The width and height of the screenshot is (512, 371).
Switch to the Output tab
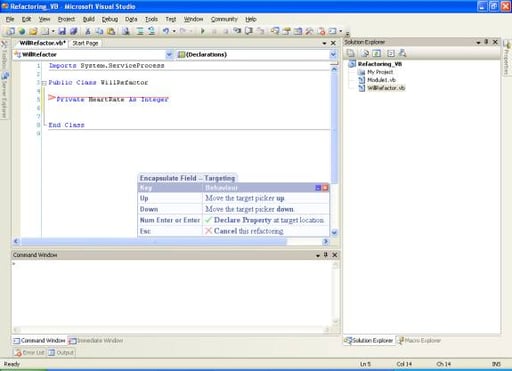pos(61,352)
